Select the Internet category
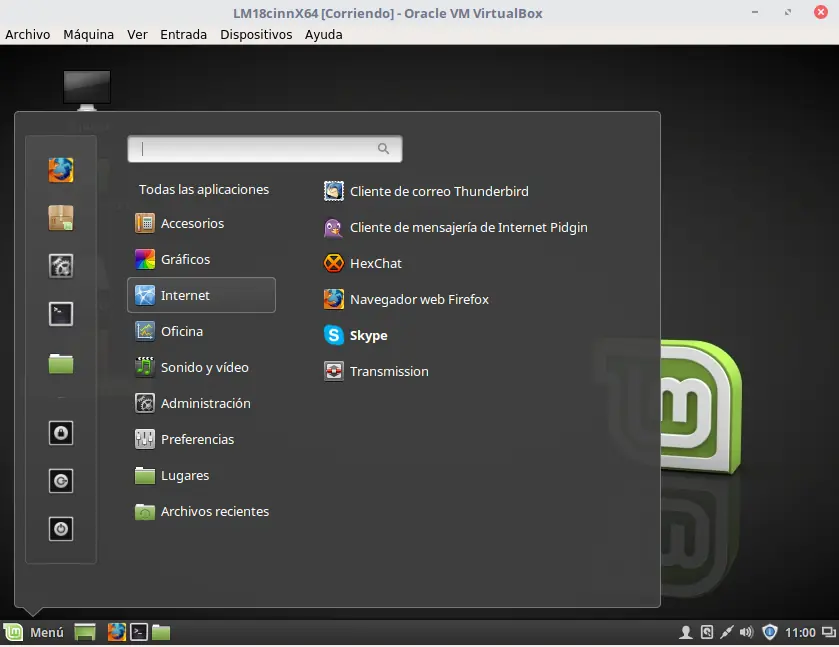839x647 pixels. (x=201, y=295)
